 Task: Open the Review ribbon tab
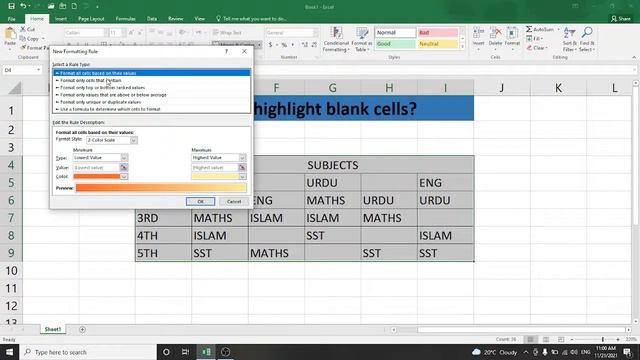click(176, 19)
